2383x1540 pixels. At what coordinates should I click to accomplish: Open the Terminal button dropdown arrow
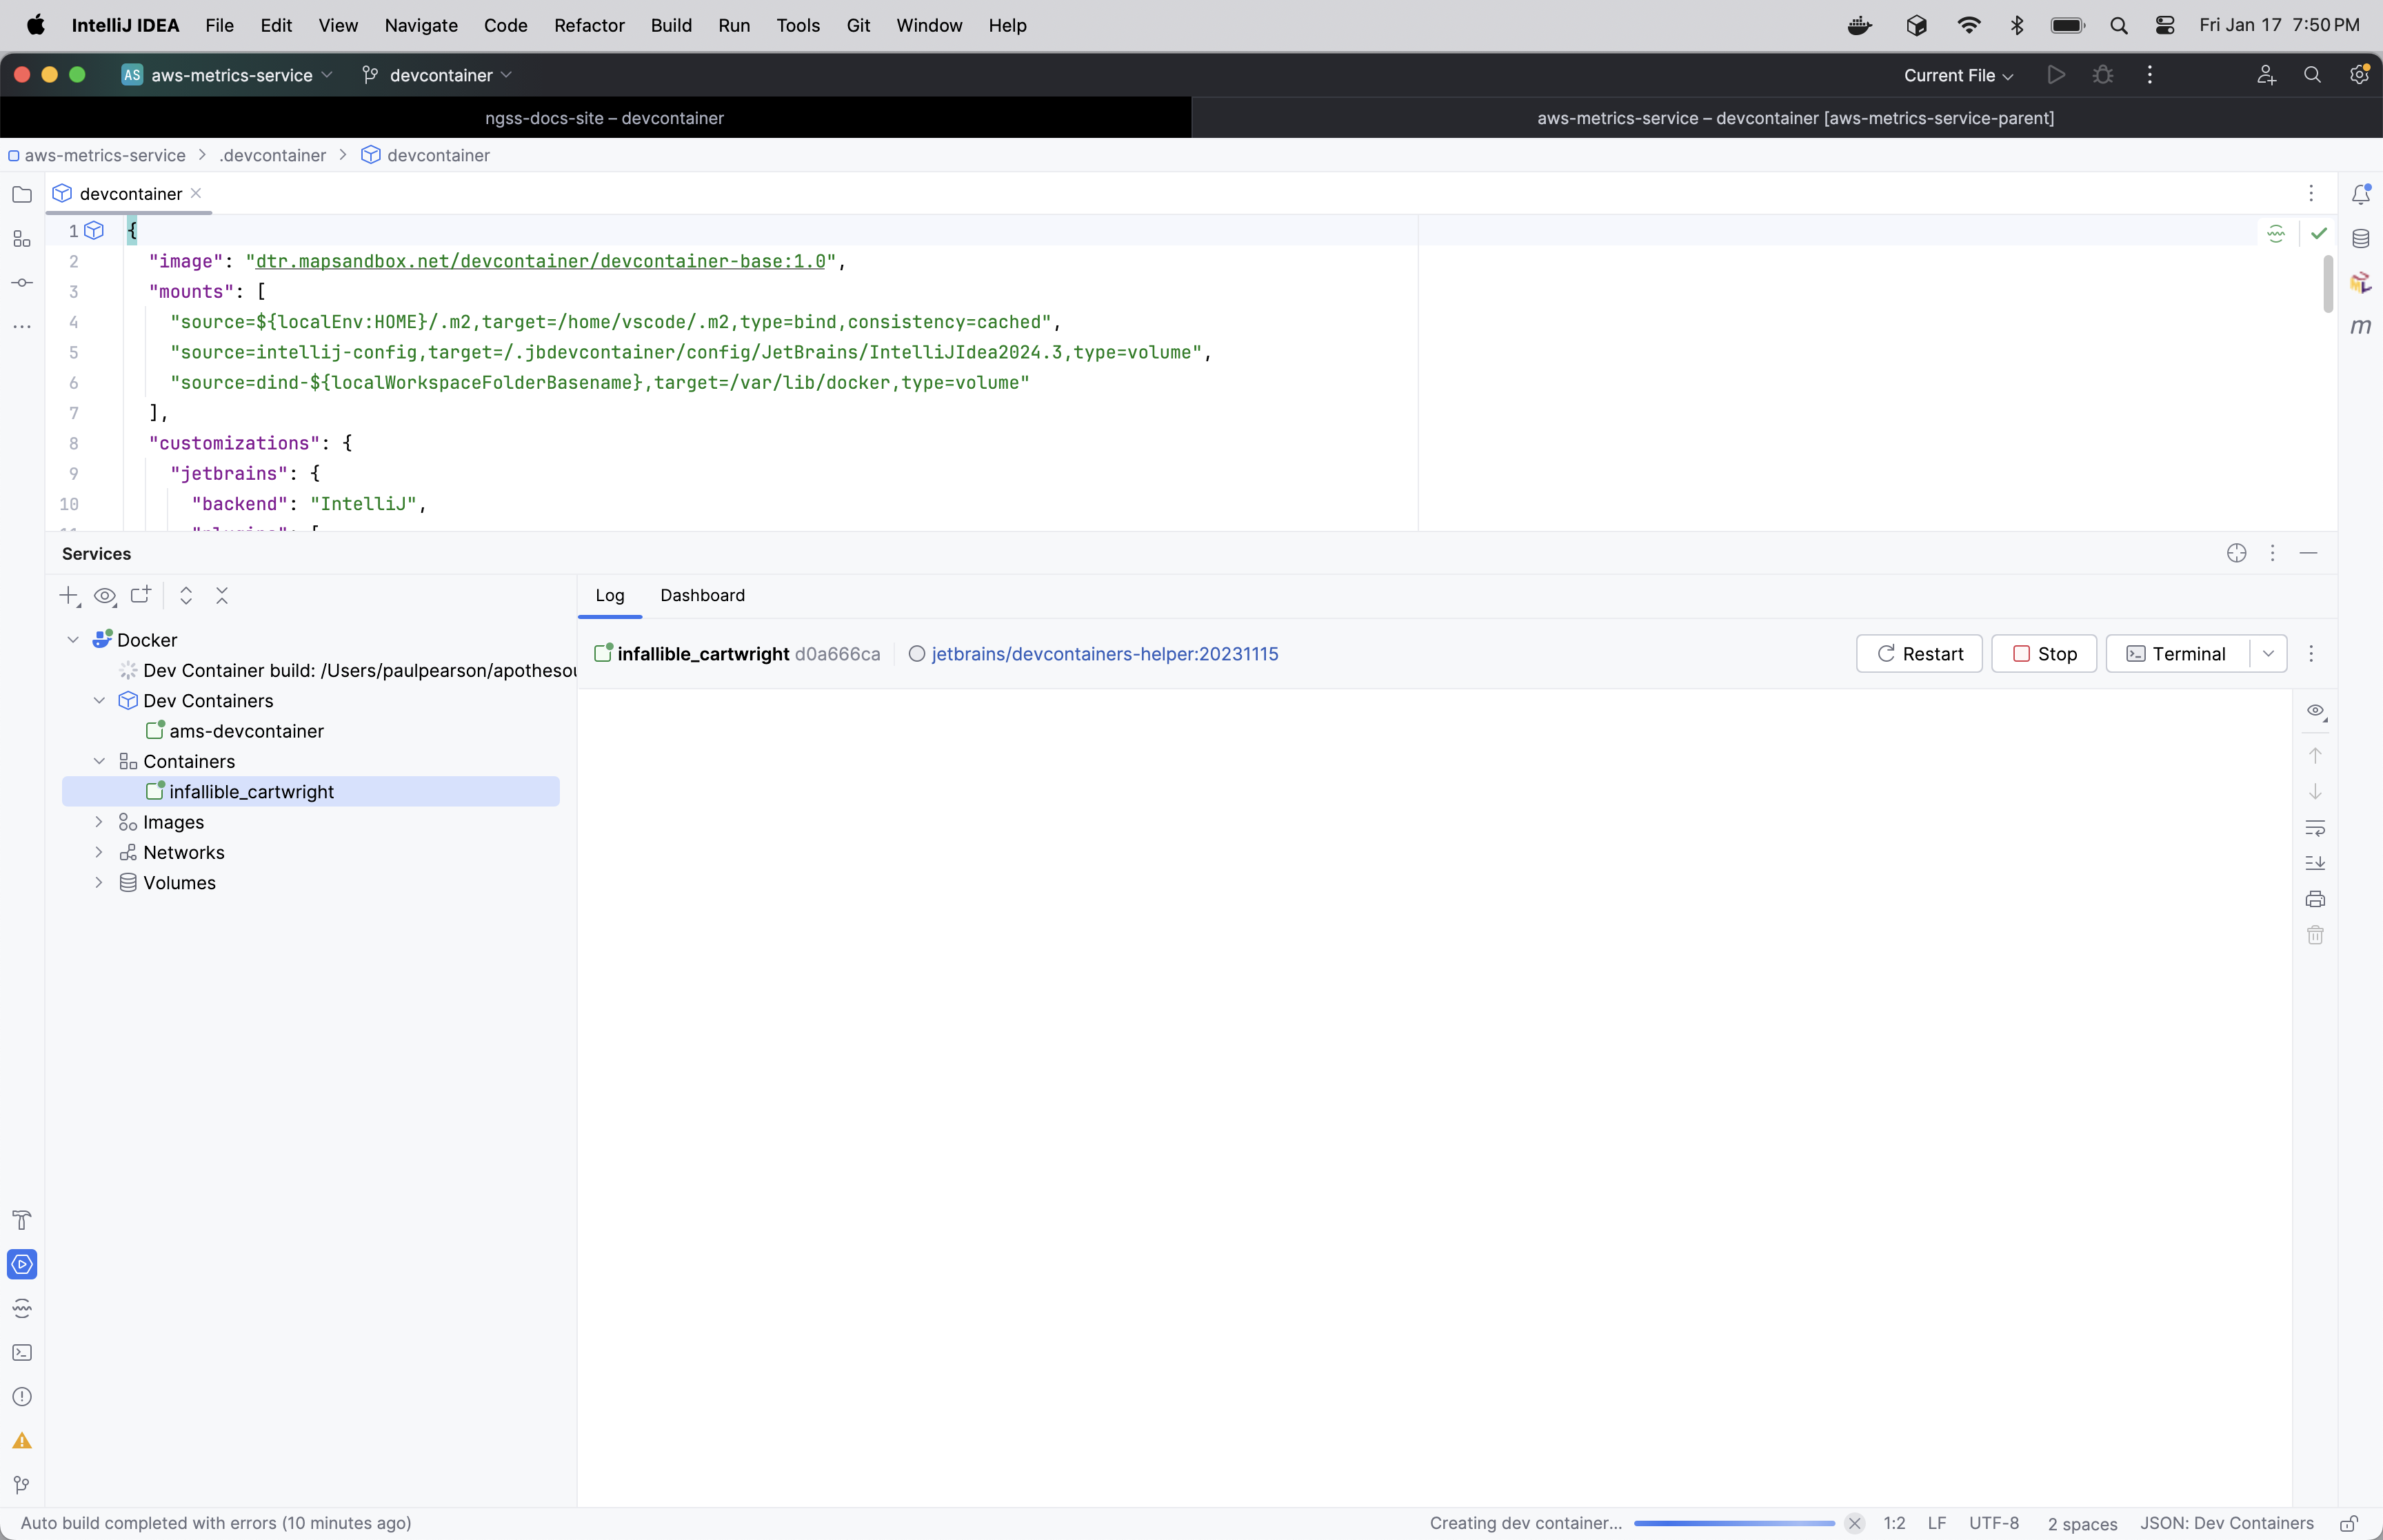coord(2268,654)
